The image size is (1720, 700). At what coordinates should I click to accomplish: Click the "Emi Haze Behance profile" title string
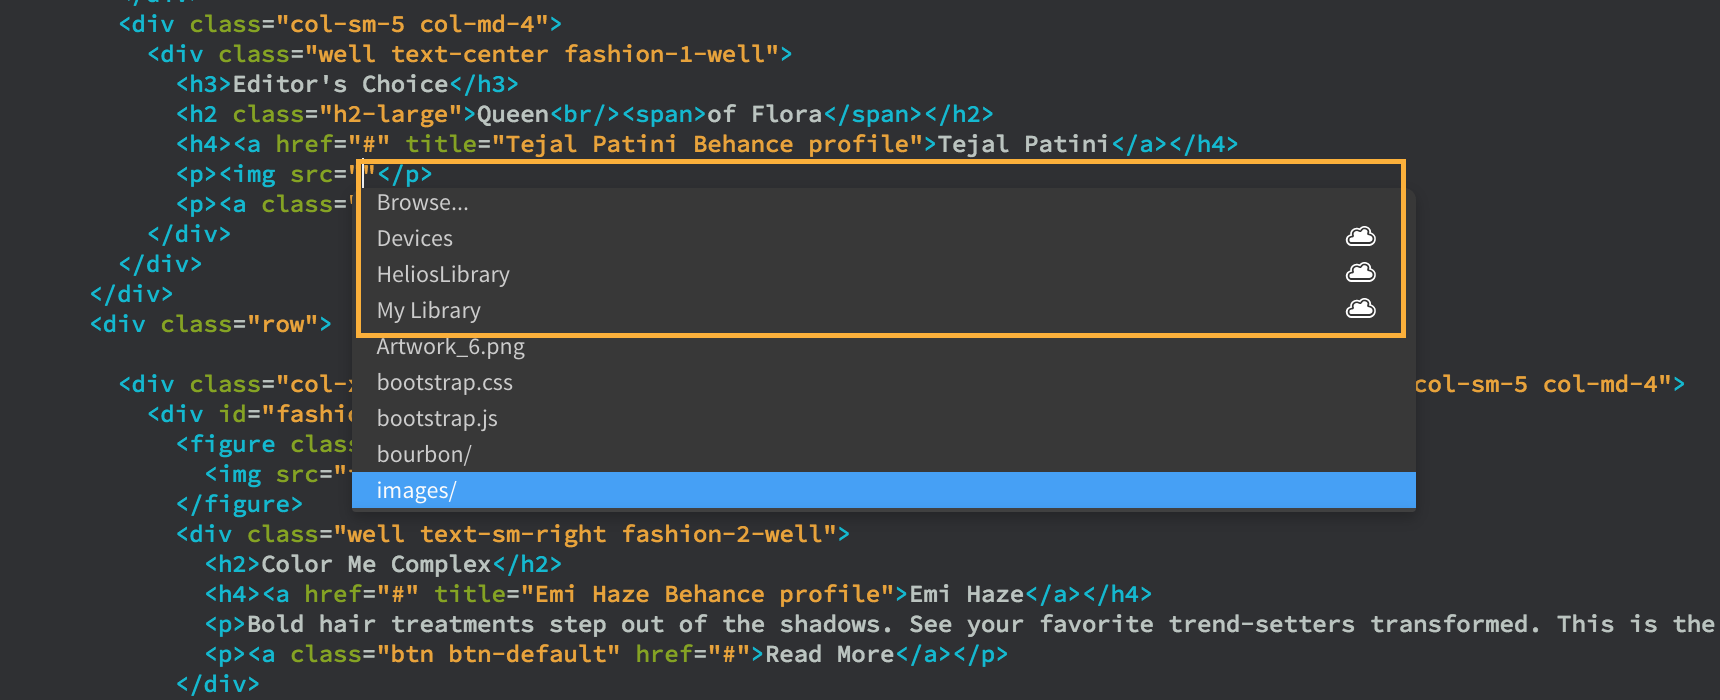(707, 594)
